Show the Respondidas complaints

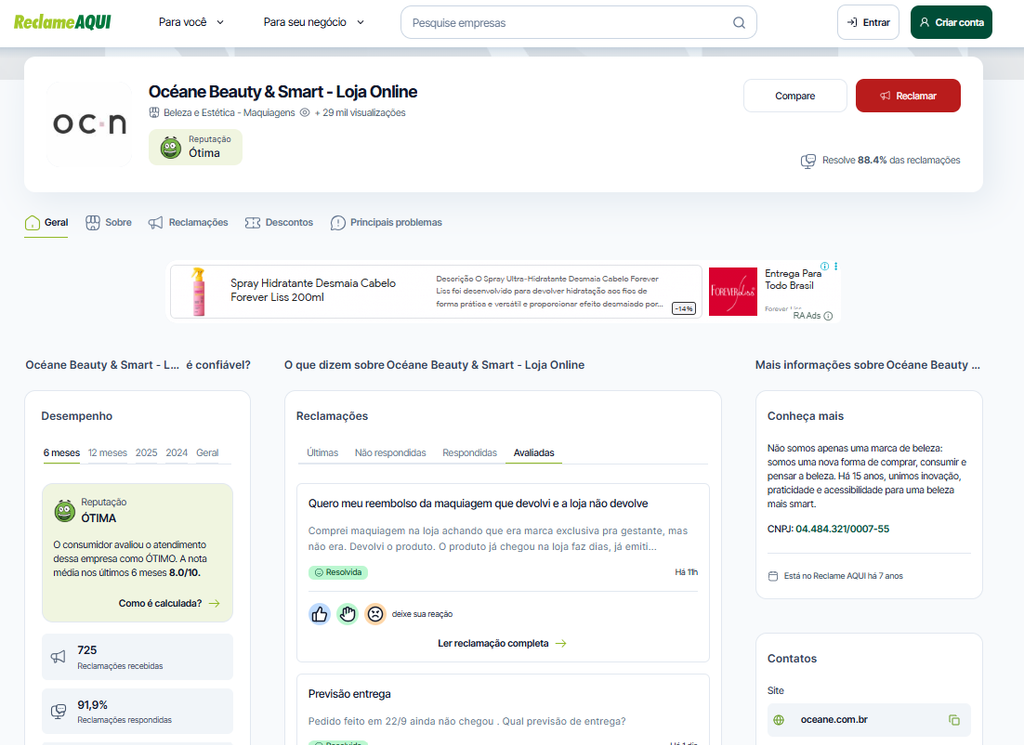click(x=470, y=452)
